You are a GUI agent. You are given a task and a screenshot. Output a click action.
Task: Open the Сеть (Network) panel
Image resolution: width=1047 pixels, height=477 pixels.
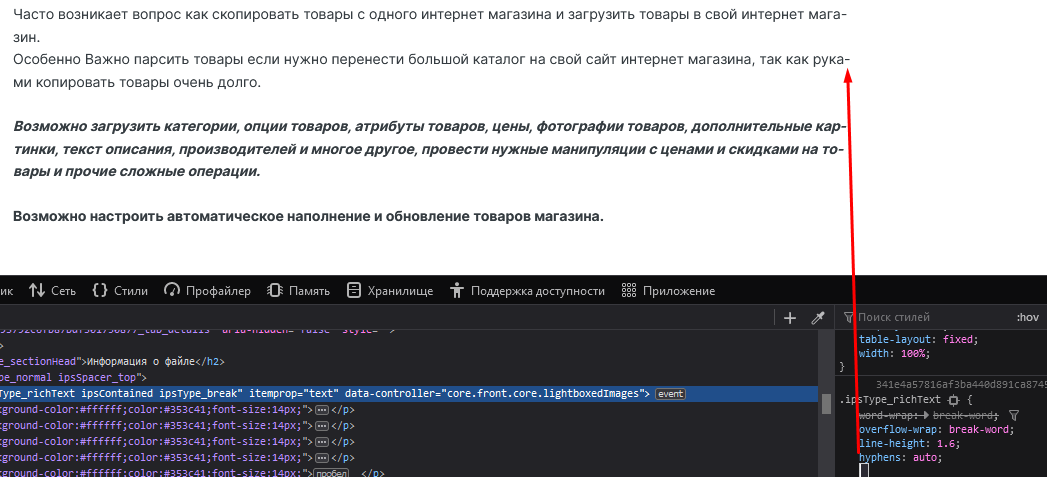52,291
